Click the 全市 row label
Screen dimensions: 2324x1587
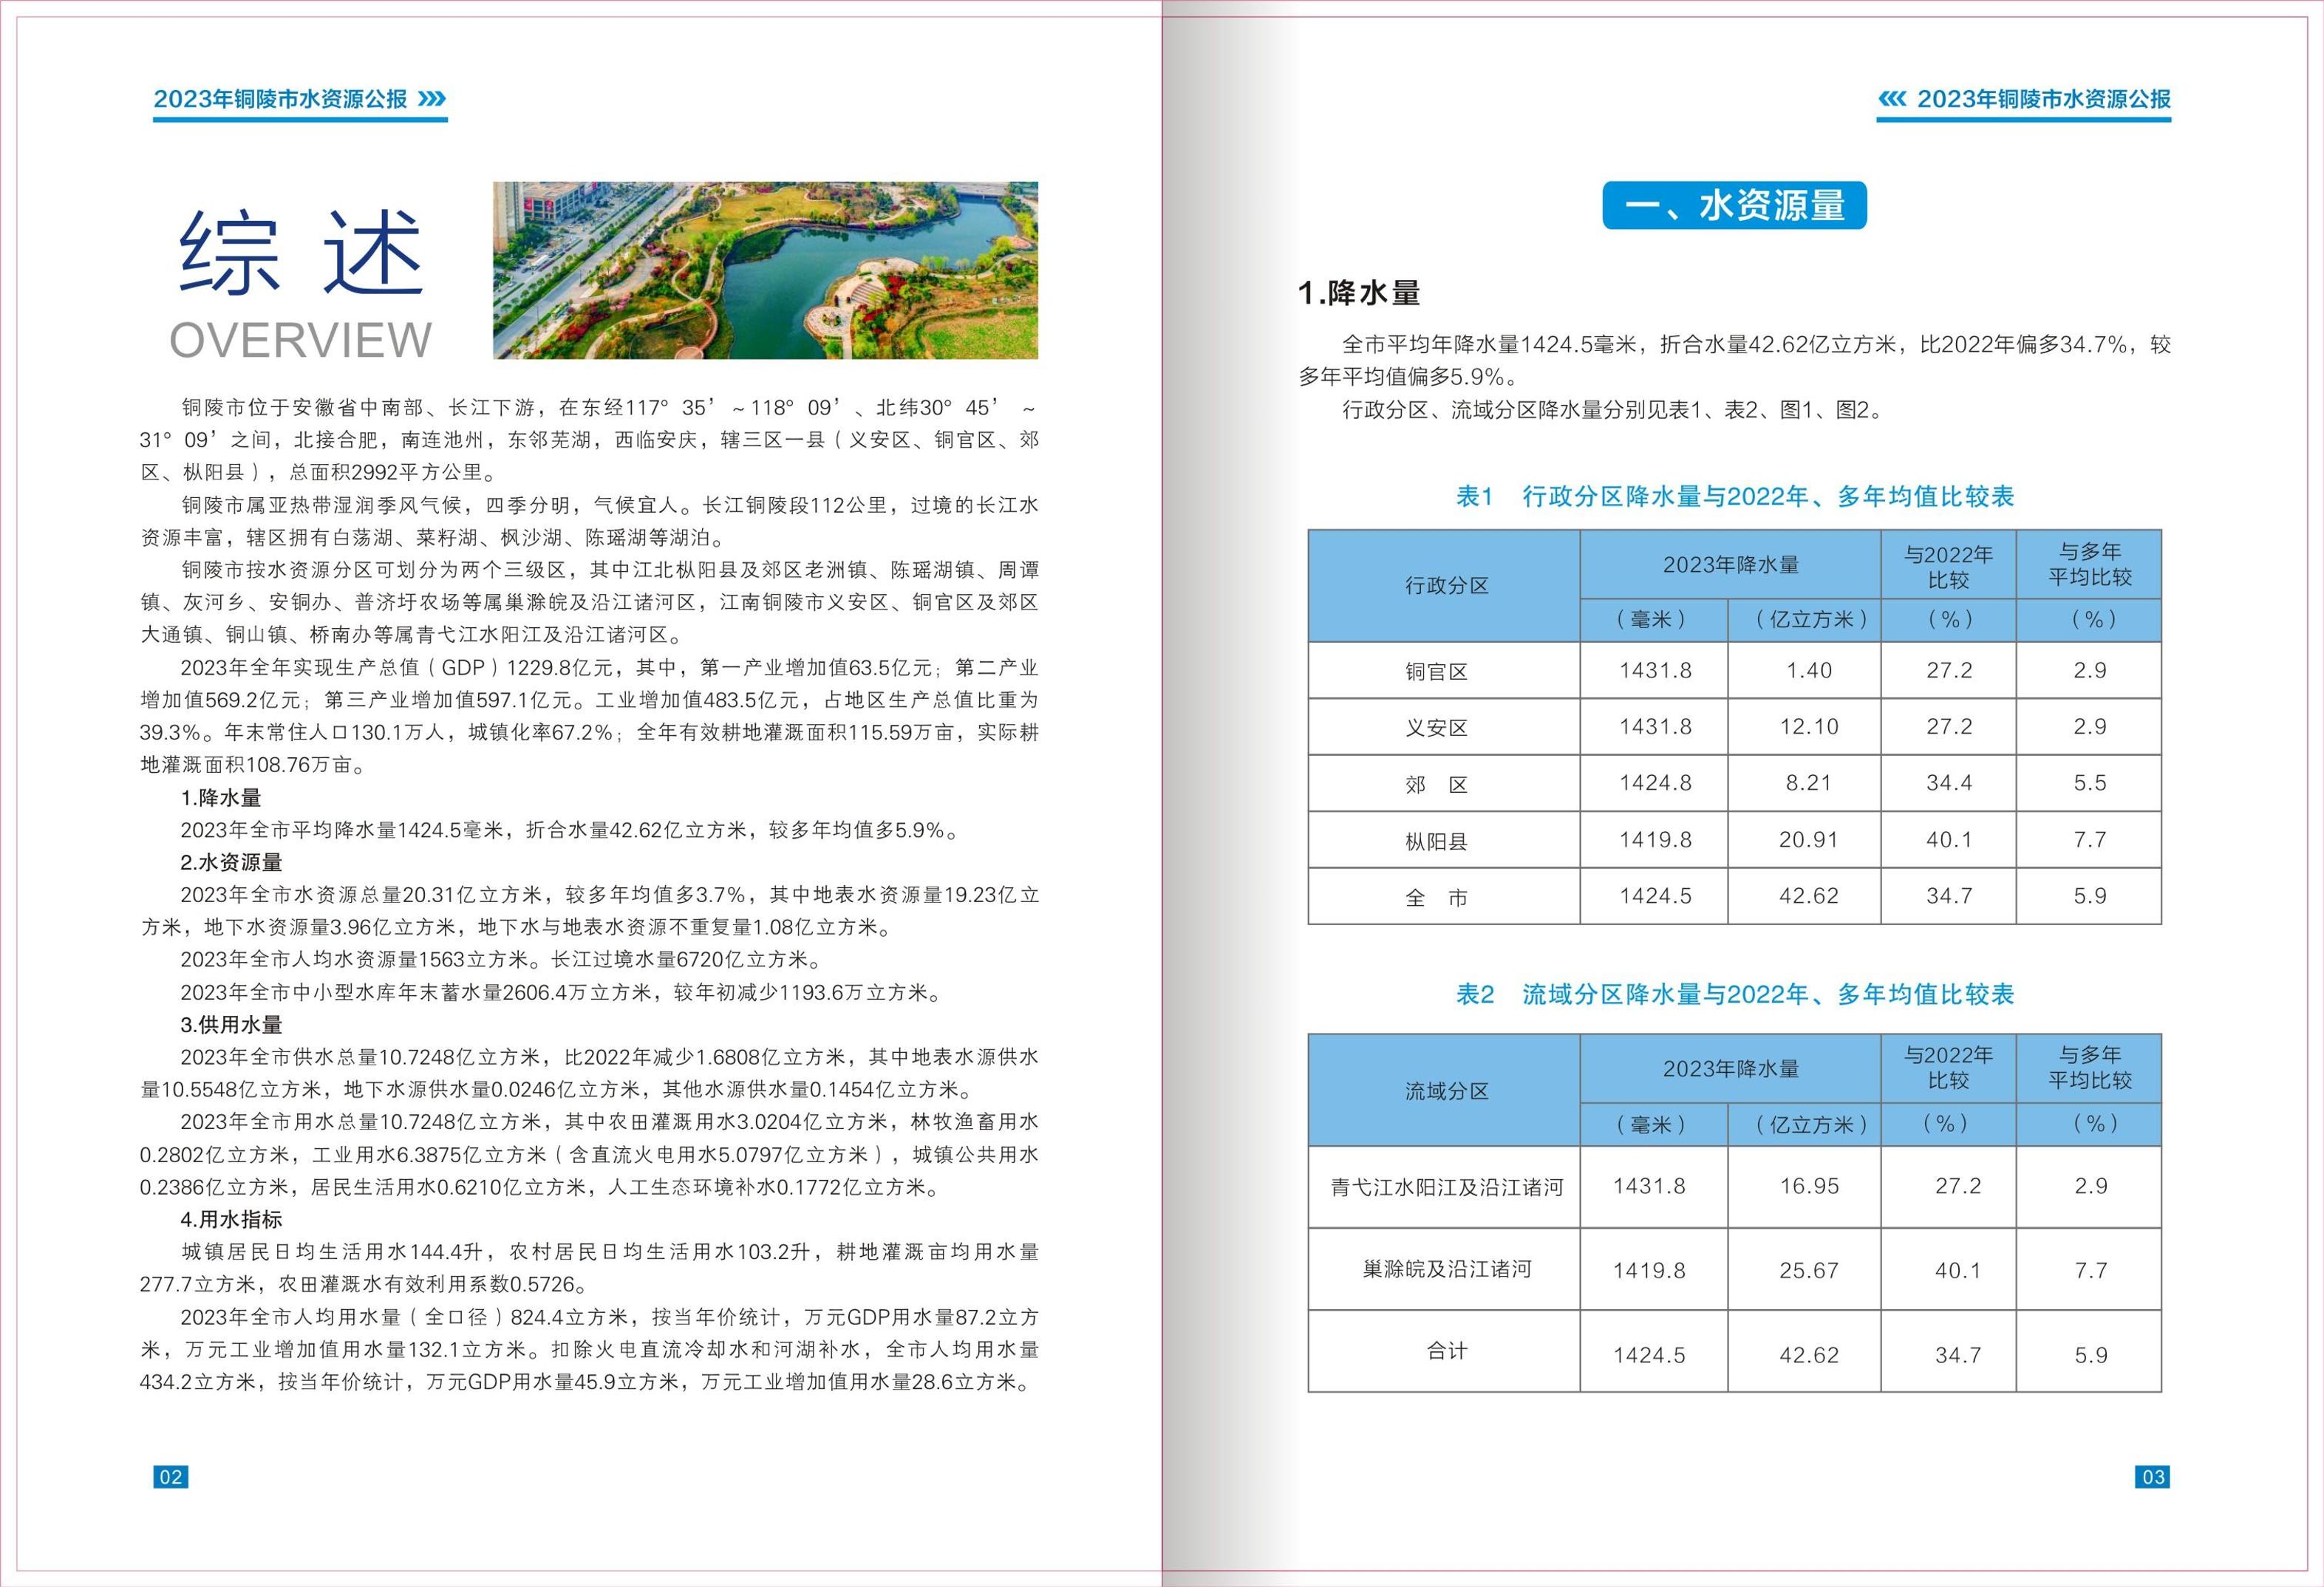[x=1436, y=898]
